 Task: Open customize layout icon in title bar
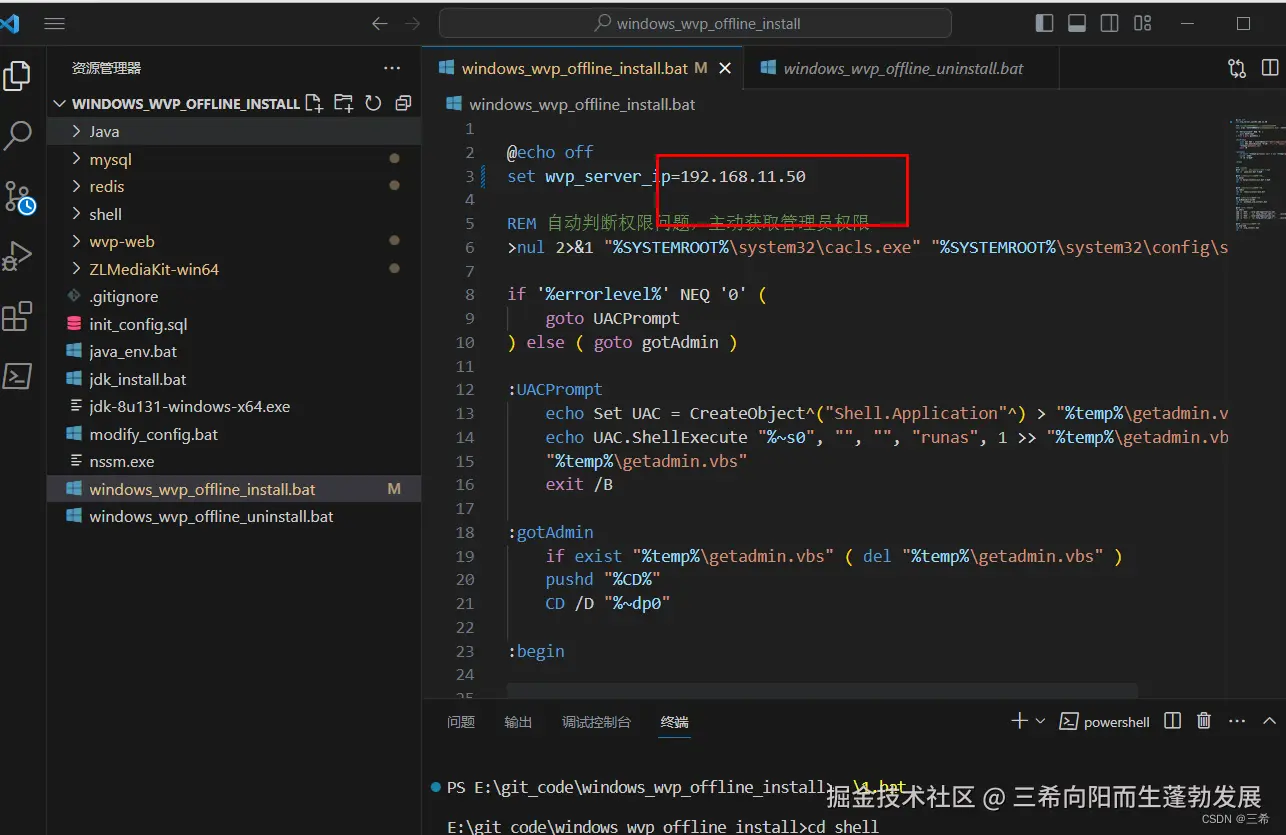click(1143, 23)
